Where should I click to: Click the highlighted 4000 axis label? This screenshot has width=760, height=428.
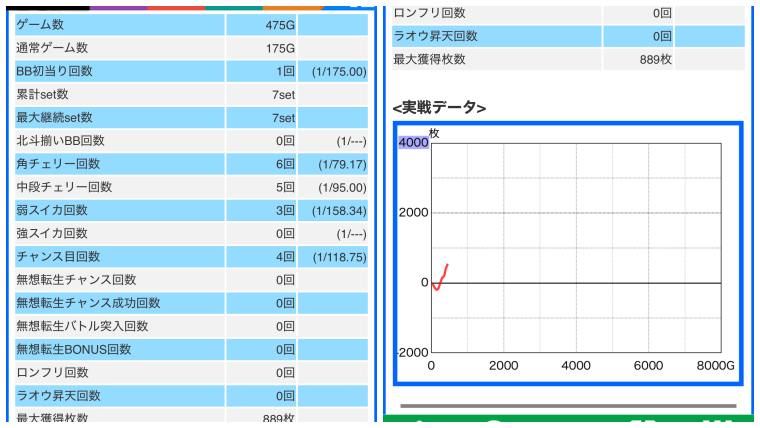413,142
